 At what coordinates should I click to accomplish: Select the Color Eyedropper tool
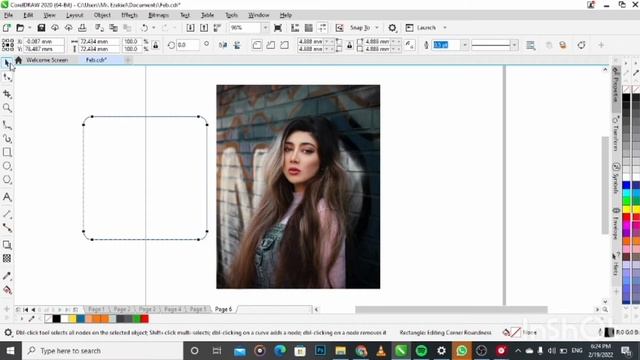tap(7, 276)
